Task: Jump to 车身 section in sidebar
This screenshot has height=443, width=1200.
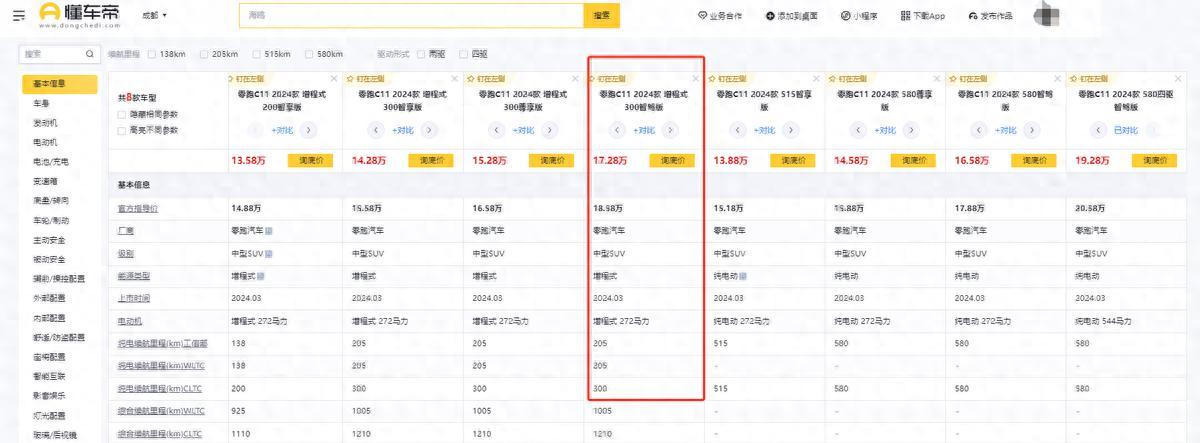Action: (x=41, y=103)
